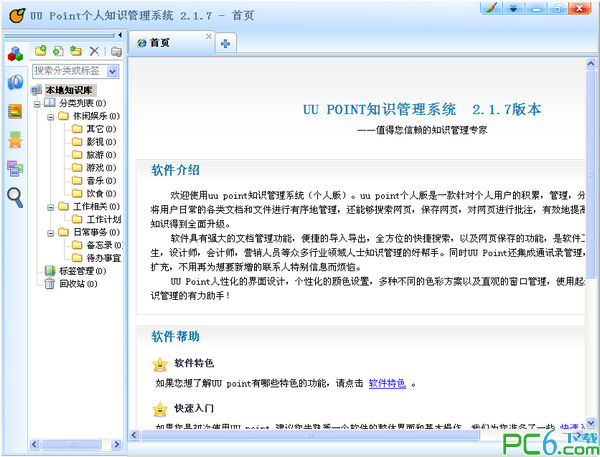Click the page's horizontal scrollbar left arrow
The image size is (600, 457).
[x=134, y=435]
